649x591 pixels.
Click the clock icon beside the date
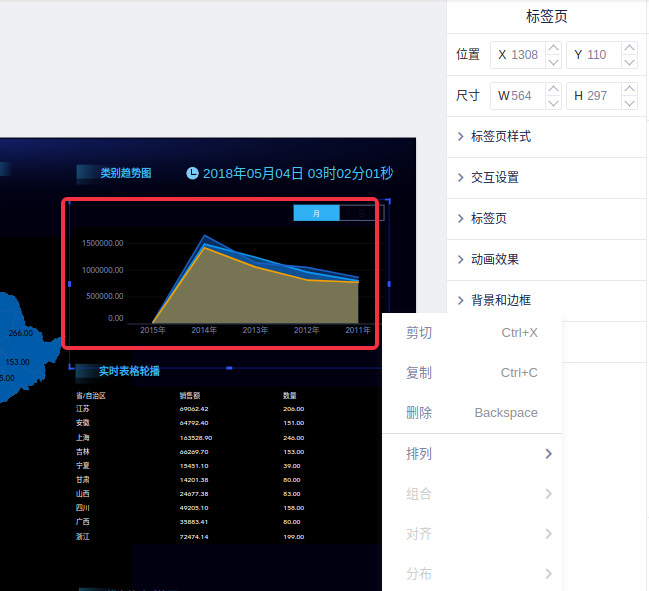pyautogui.click(x=192, y=173)
